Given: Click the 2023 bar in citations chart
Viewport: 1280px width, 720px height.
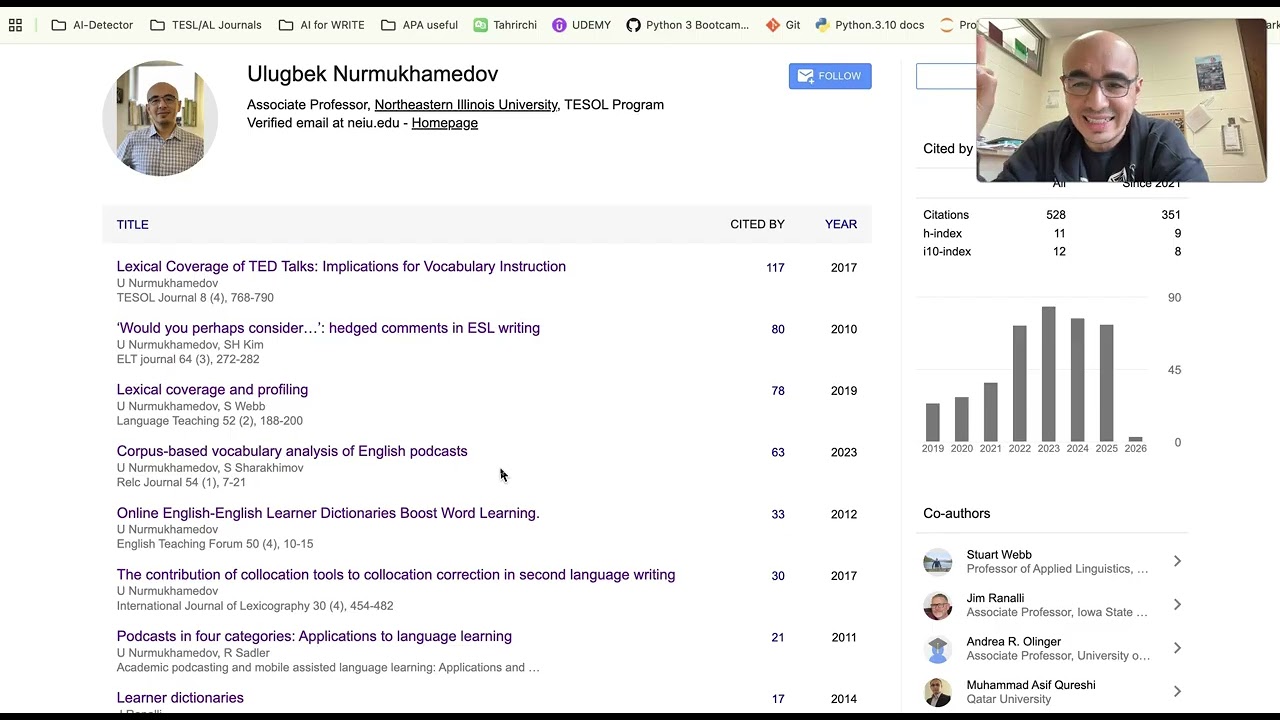Looking at the screenshot, I should coord(1048,374).
